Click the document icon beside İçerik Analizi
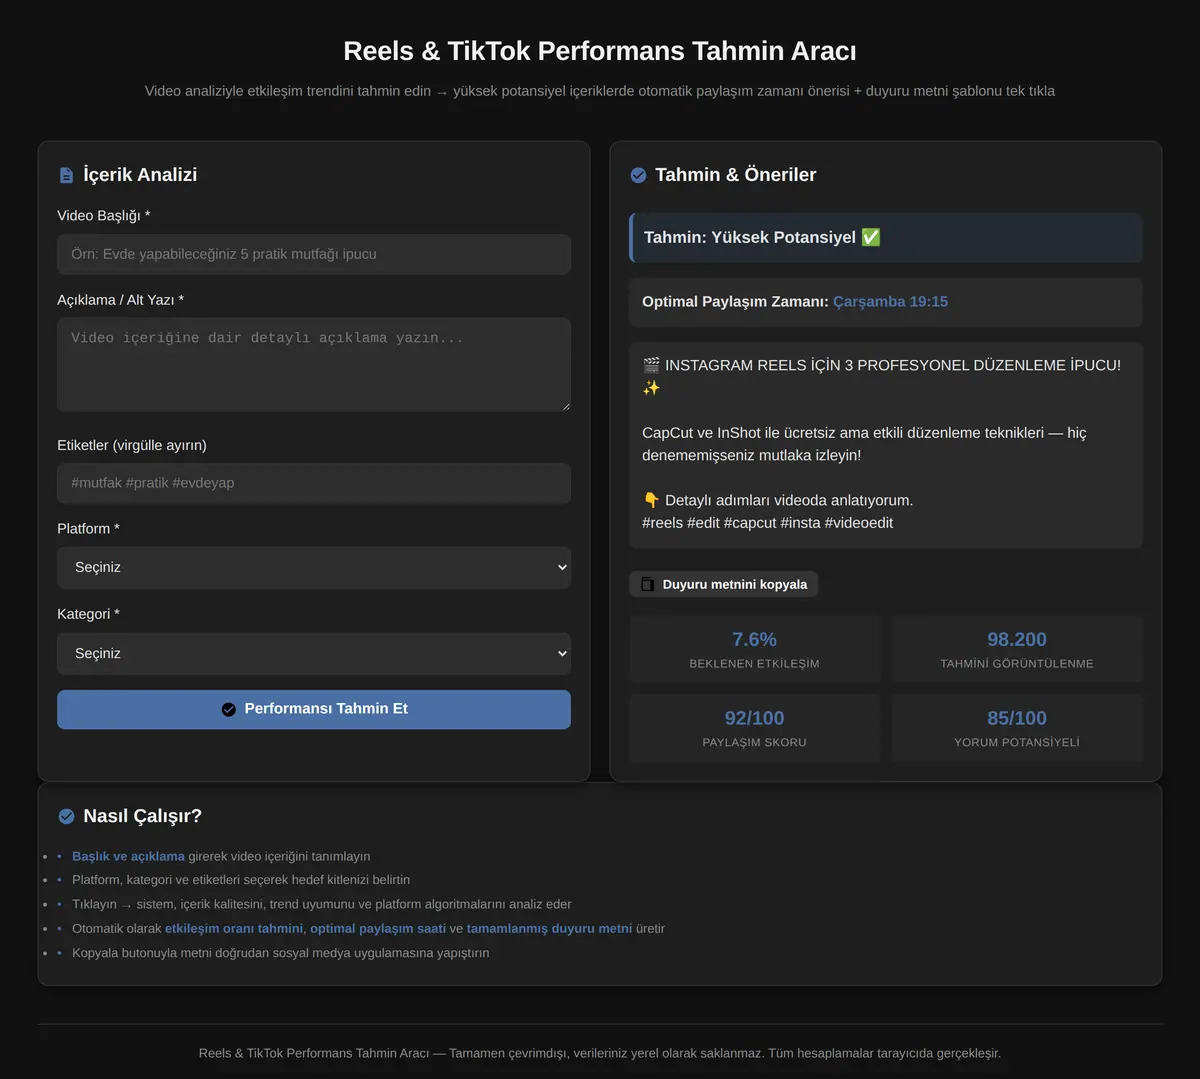 point(66,175)
